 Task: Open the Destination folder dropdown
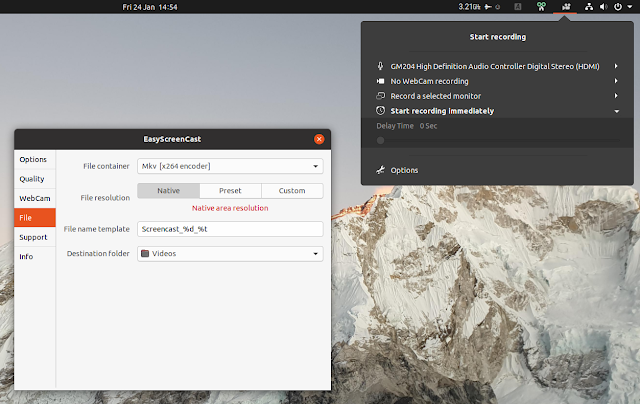pyautogui.click(x=230, y=254)
